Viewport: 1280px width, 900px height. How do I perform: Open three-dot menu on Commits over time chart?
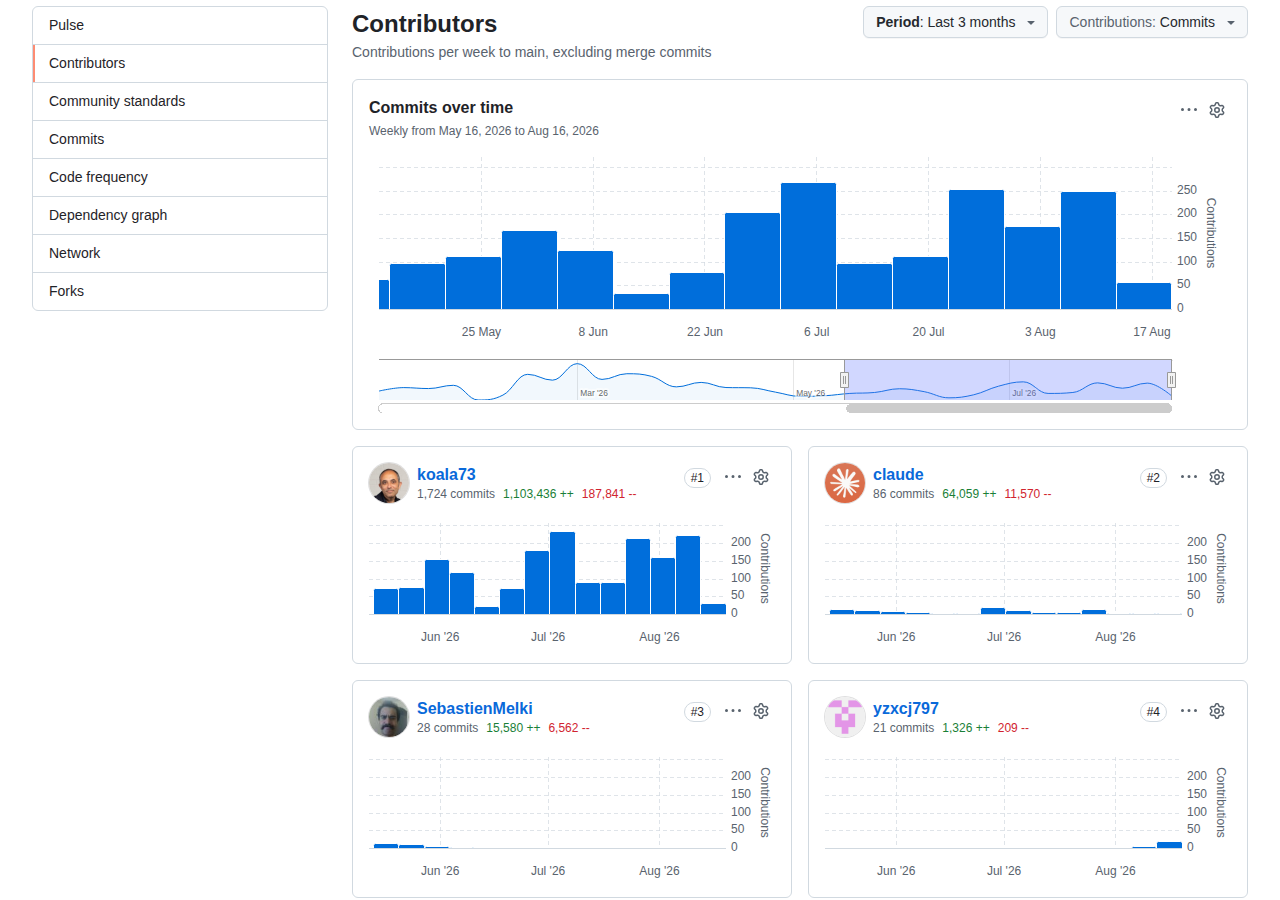click(x=1189, y=110)
